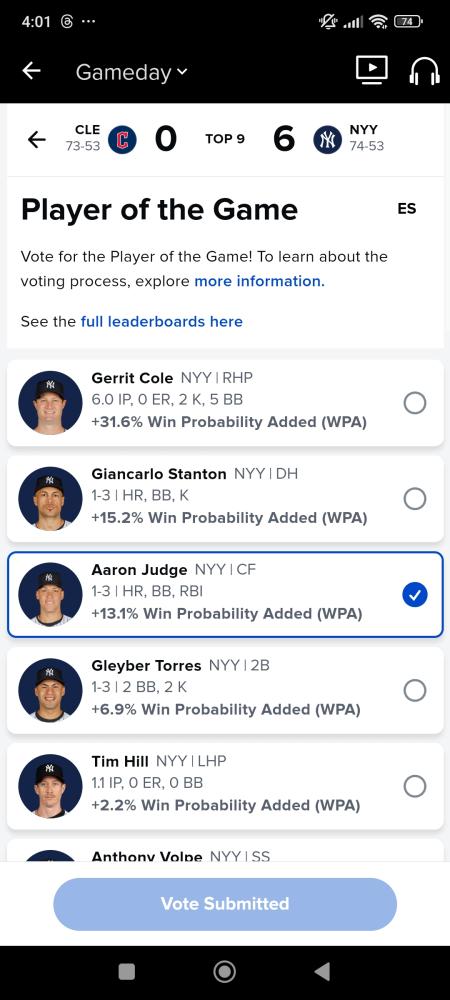This screenshot has height=1000, width=450.
Task: Tap the back arrow beside CLE score
Action: pyautogui.click(x=37, y=139)
